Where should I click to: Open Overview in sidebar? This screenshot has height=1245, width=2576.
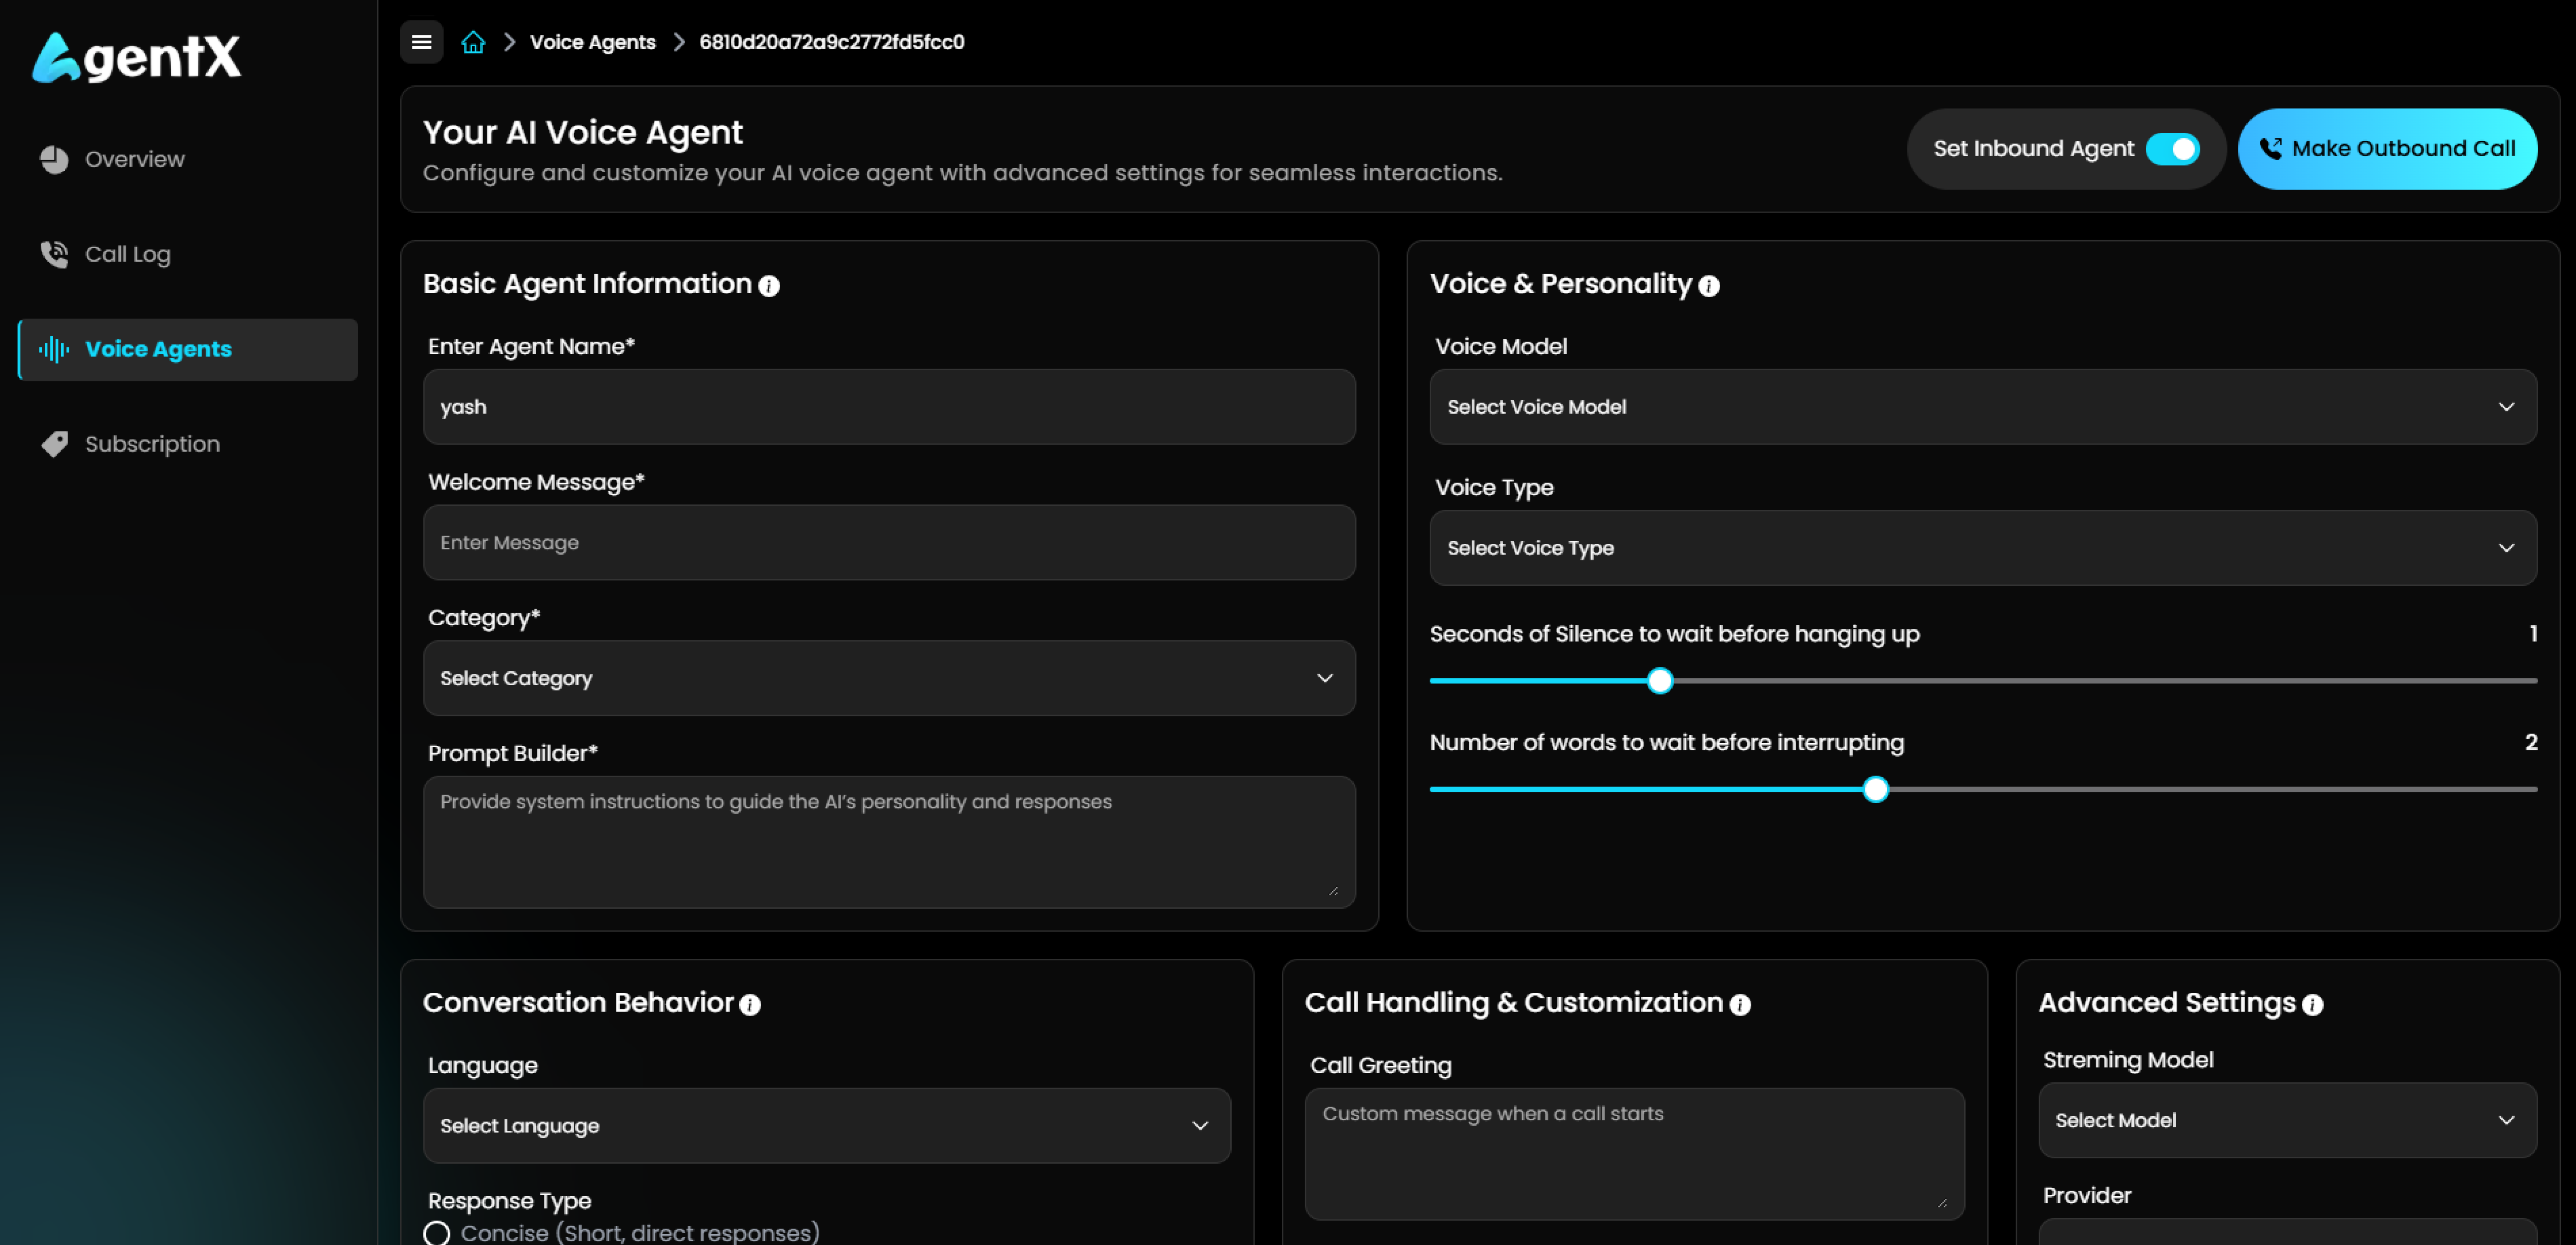[x=134, y=159]
